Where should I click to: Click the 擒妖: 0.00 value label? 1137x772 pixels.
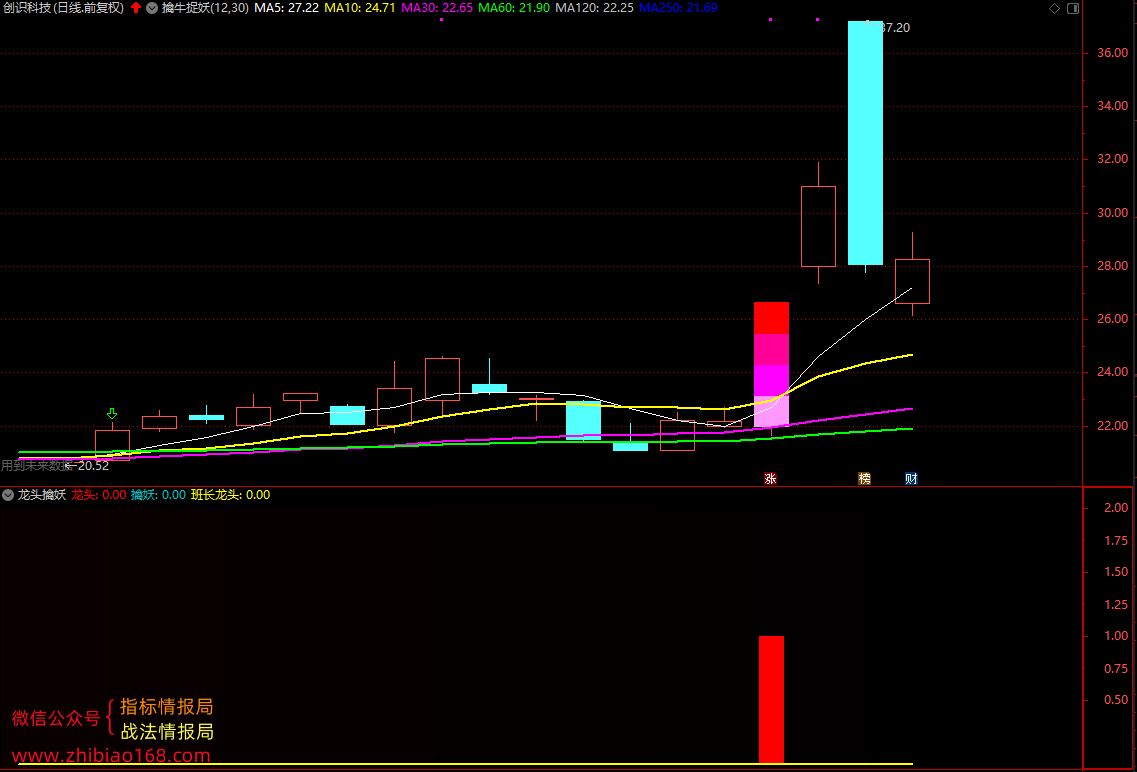click(x=158, y=495)
